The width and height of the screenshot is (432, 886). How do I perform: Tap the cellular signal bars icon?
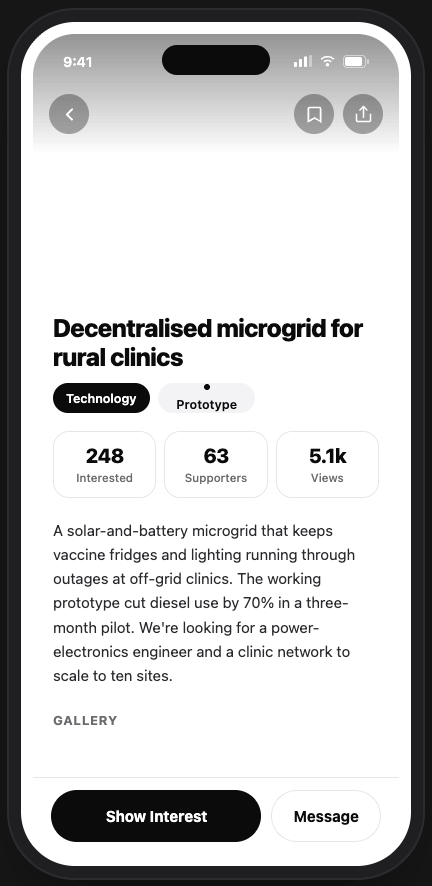(x=303, y=61)
